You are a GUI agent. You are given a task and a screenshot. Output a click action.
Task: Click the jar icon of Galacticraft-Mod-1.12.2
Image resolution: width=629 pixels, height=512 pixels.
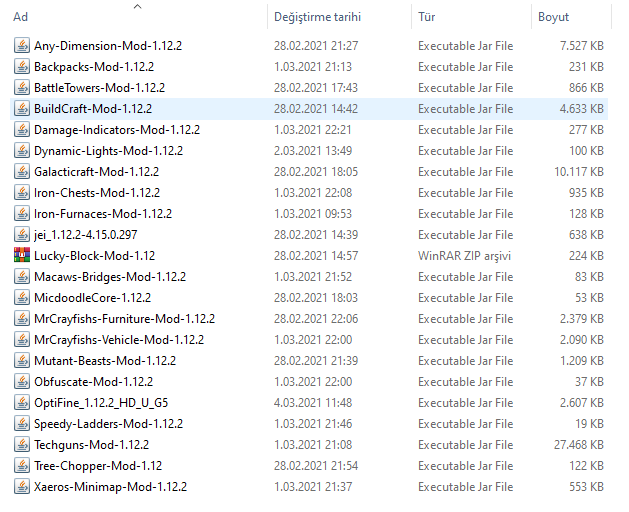pos(22,171)
